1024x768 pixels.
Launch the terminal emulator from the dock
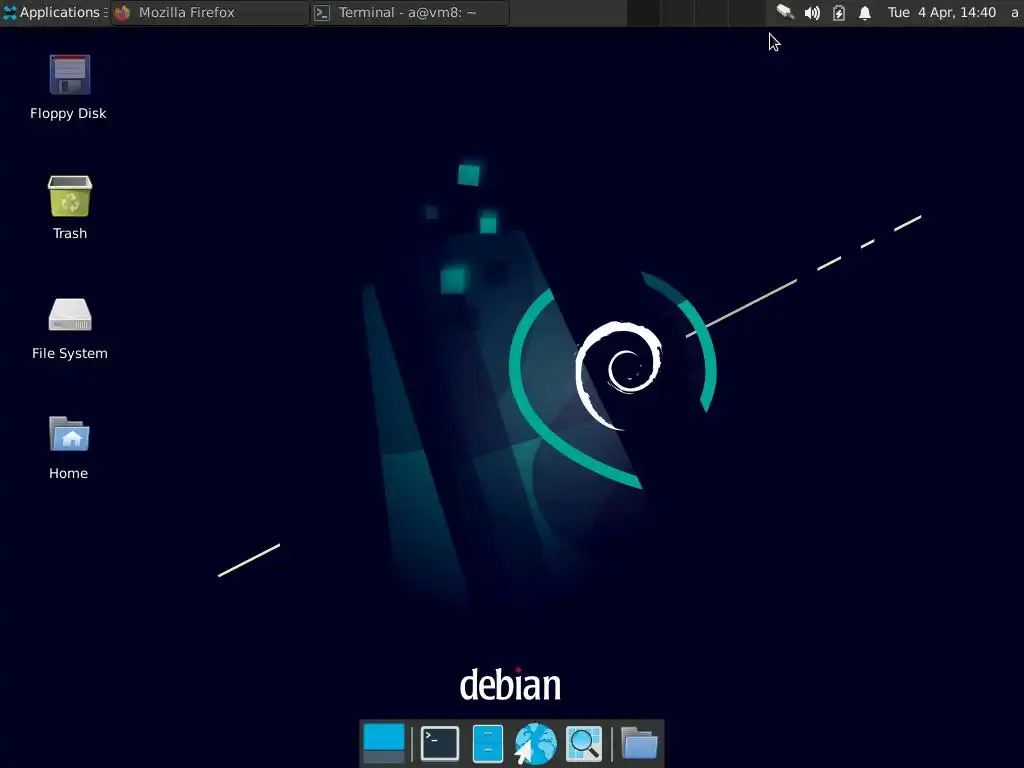440,743
